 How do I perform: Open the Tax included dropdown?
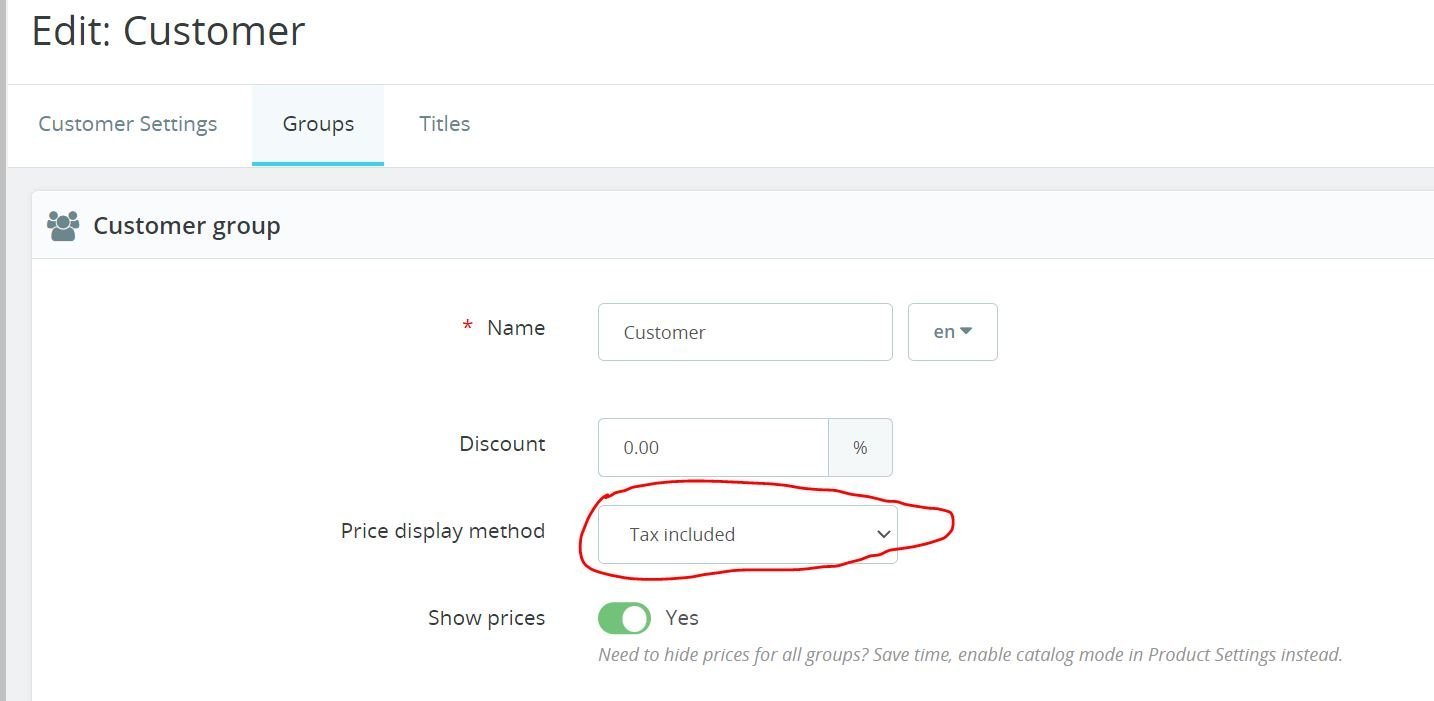(746, 534)
